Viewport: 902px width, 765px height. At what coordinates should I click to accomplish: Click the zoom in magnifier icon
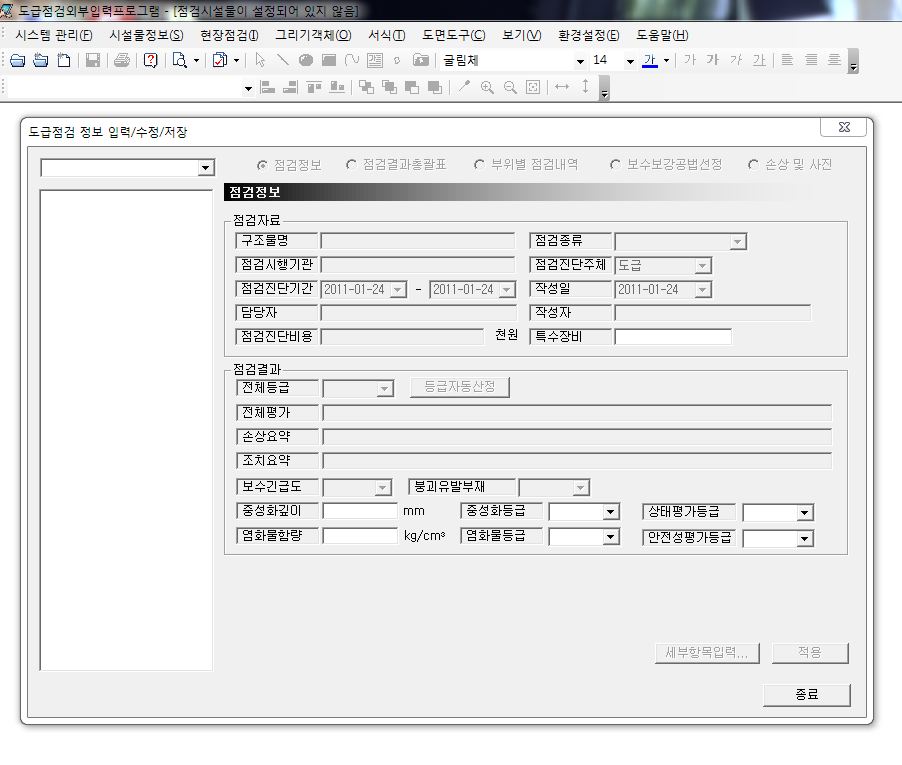click(487, 87)
